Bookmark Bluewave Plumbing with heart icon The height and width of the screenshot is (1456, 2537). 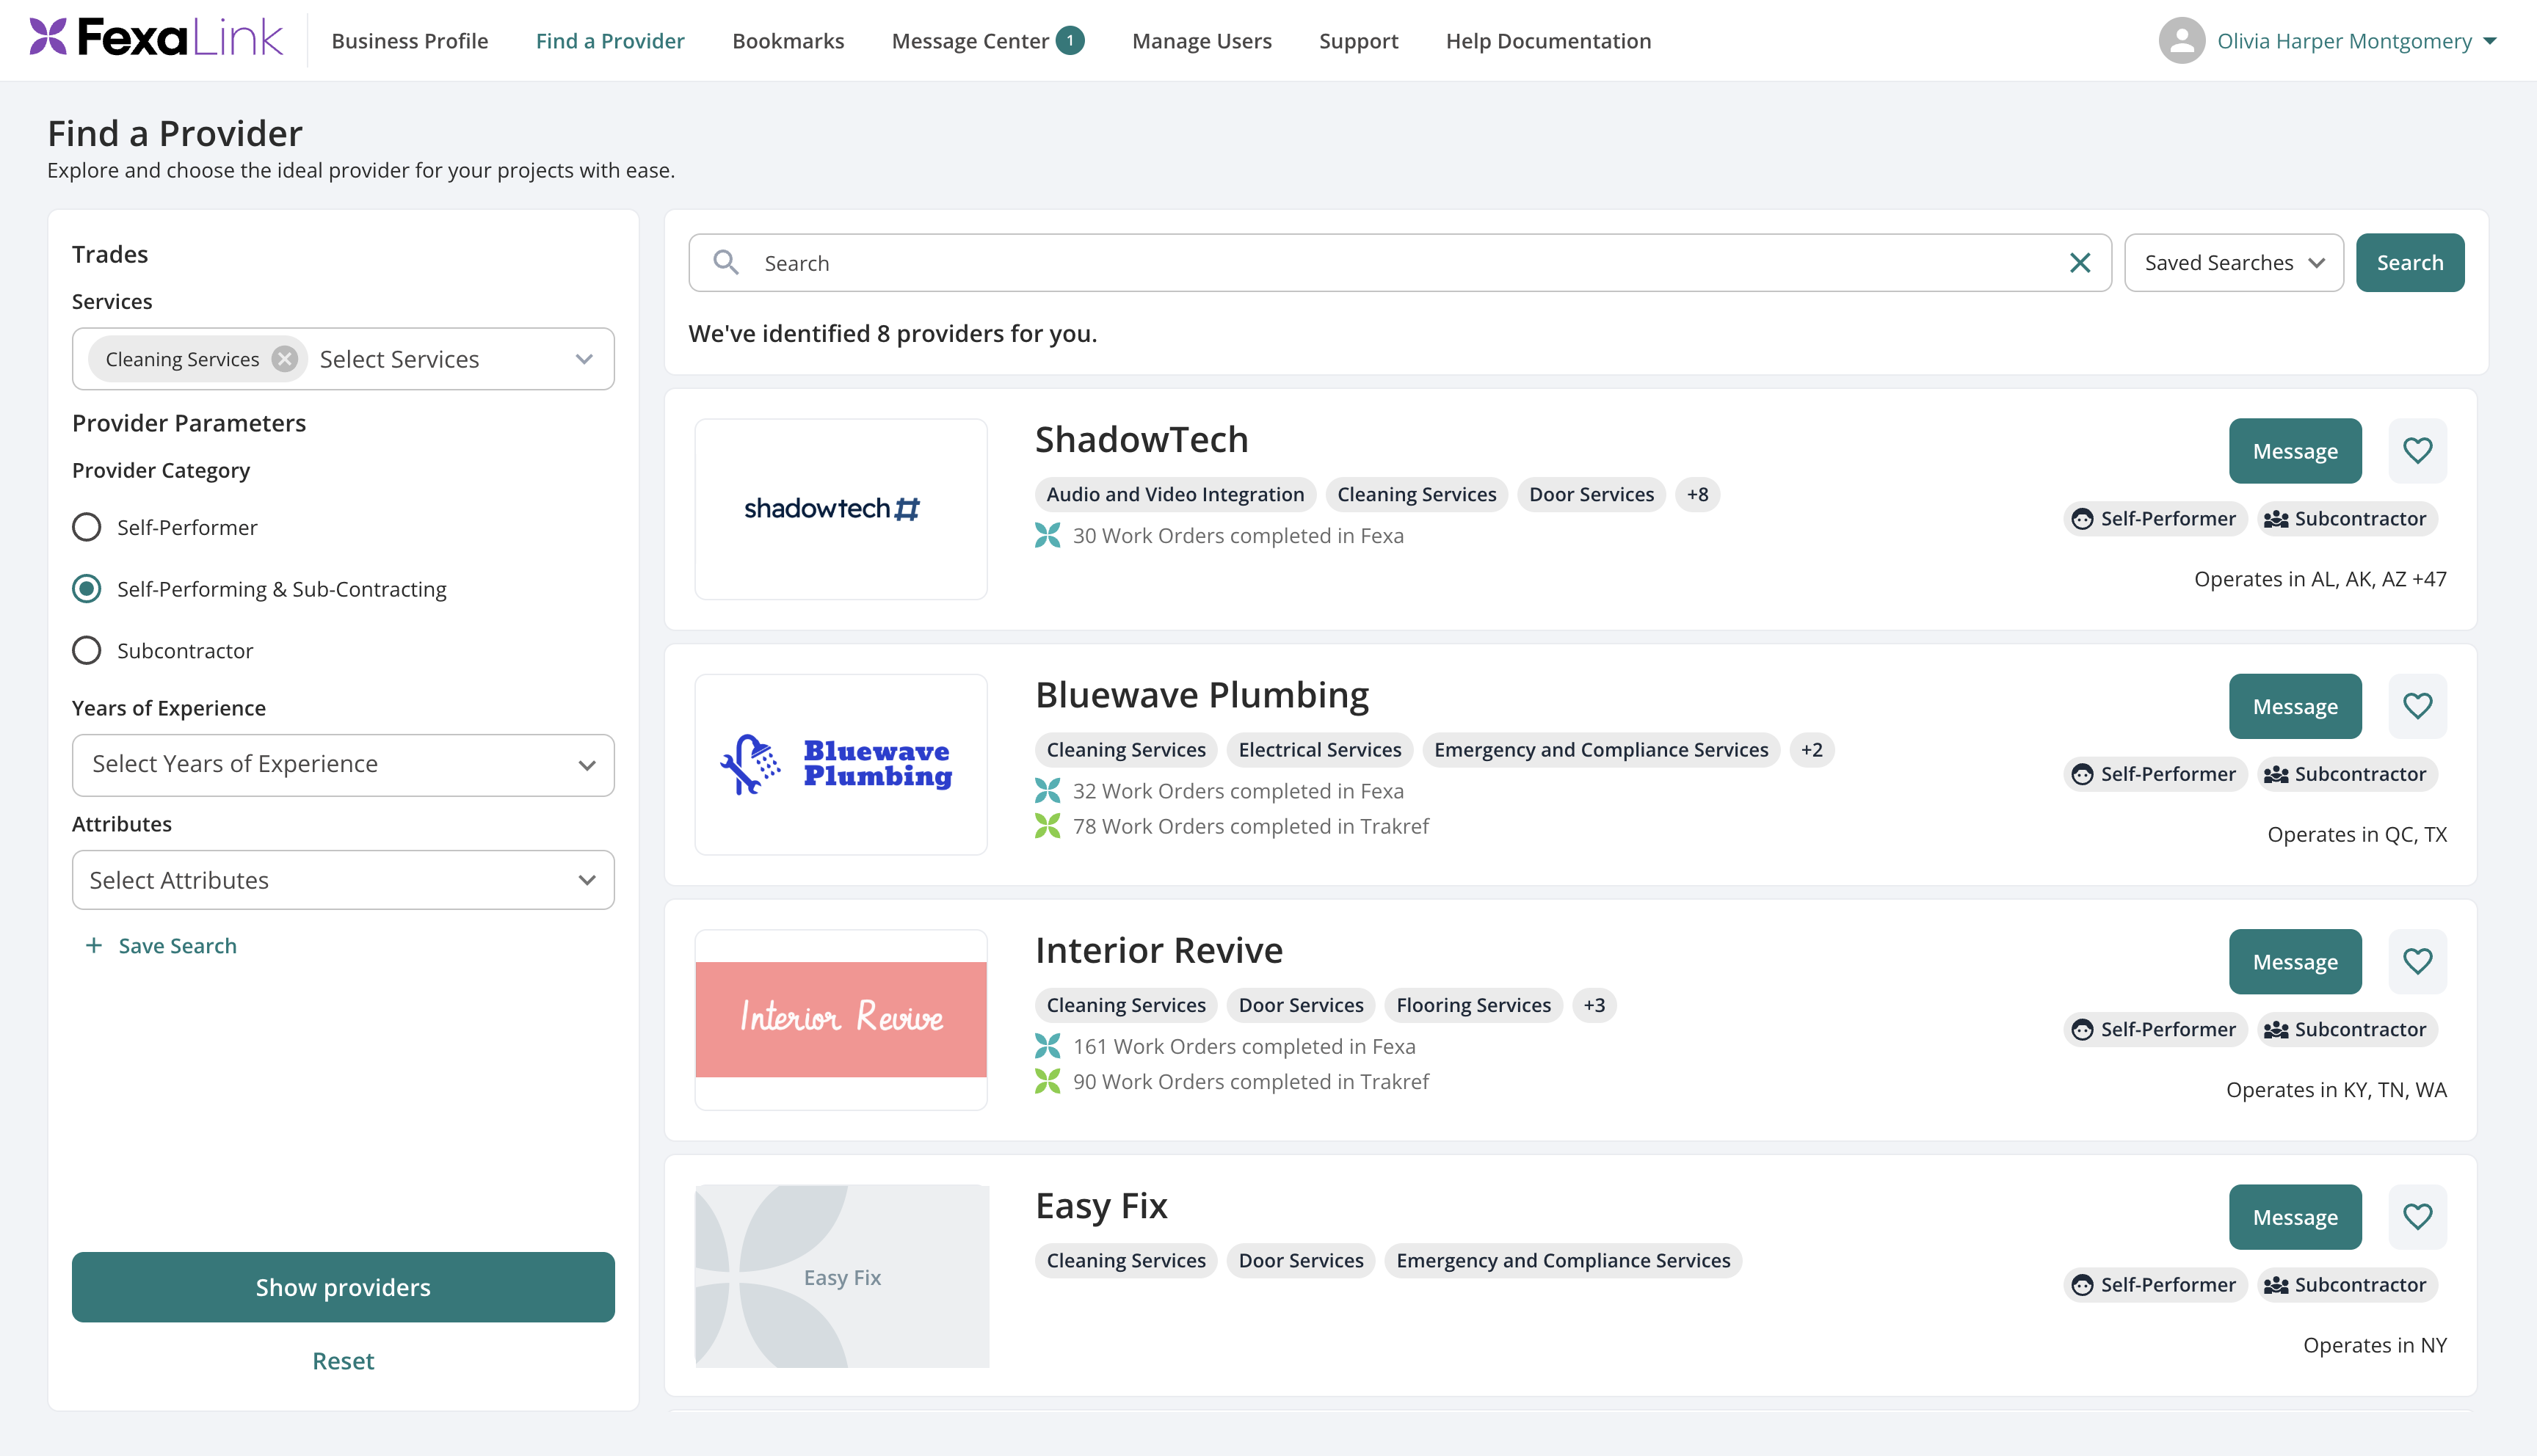2417,706
